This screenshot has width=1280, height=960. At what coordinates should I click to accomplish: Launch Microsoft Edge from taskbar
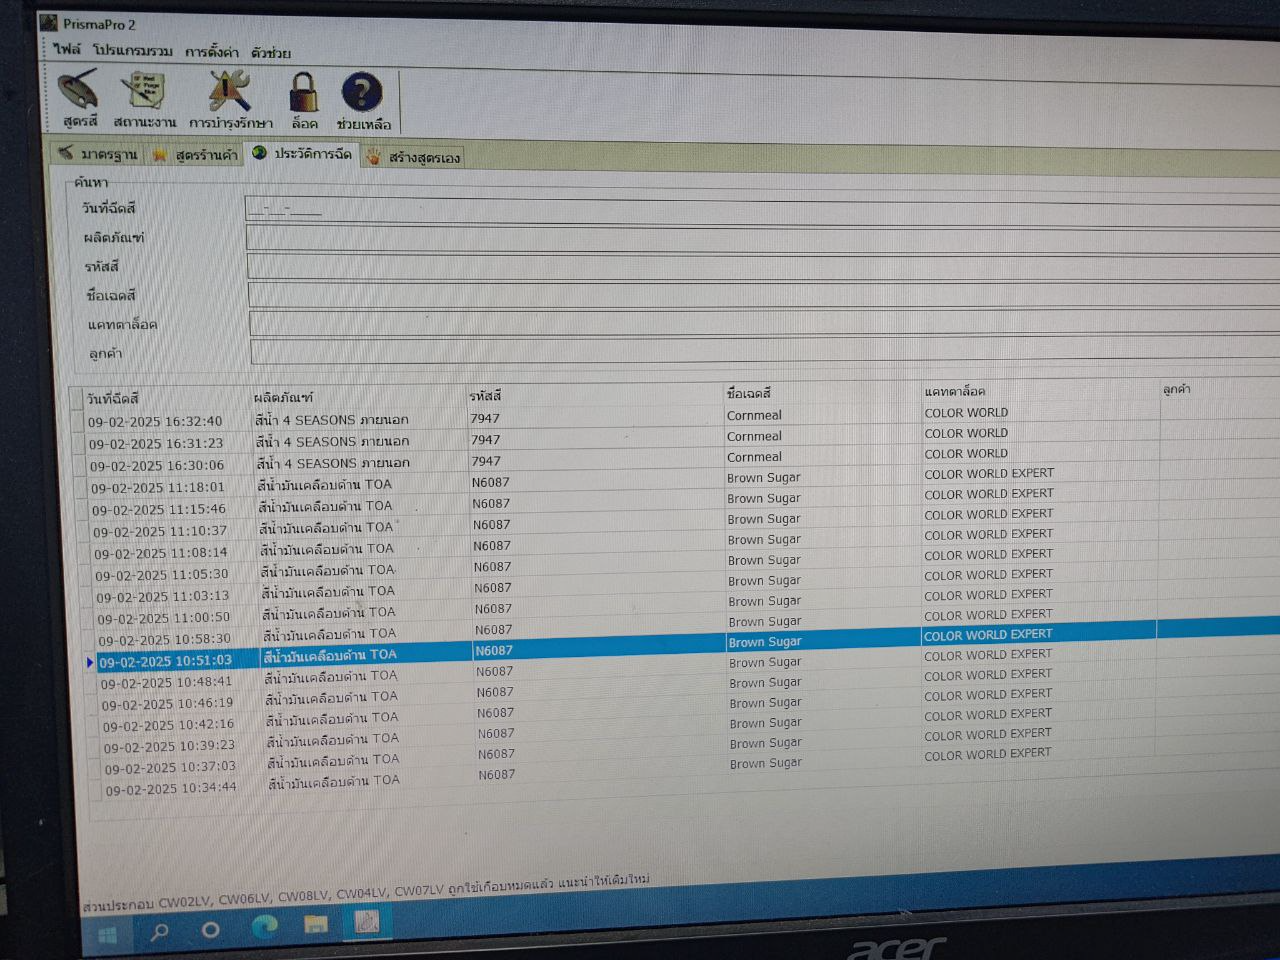tap(264, 926)
